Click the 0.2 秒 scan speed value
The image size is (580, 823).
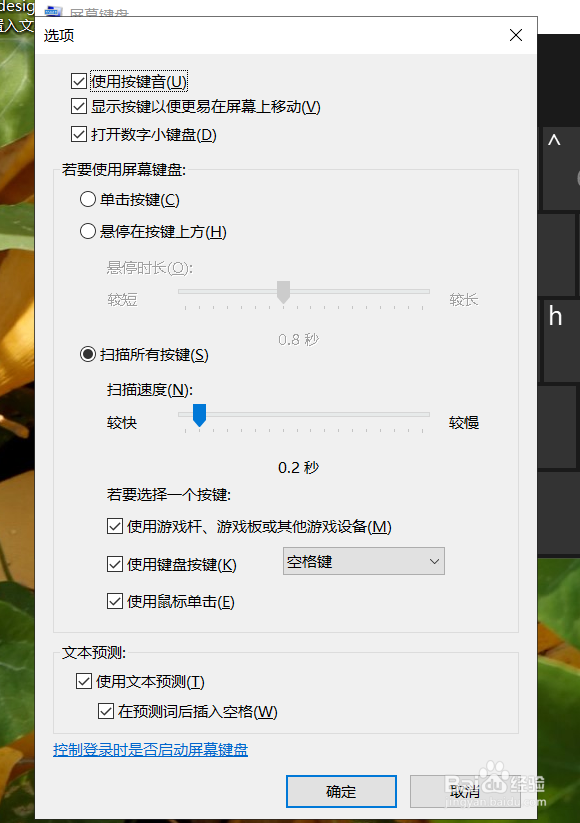pos(298,467)
